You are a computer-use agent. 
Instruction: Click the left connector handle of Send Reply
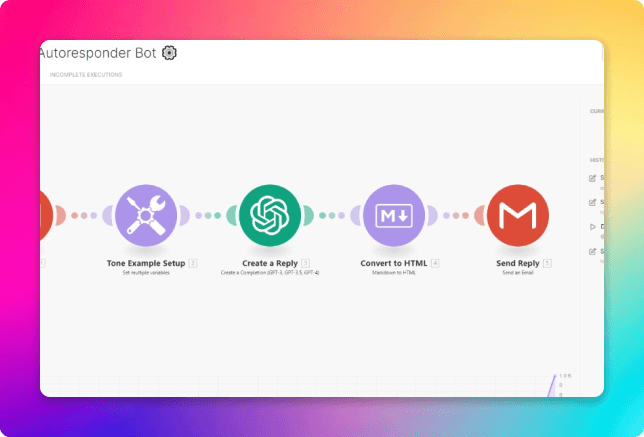480,215
